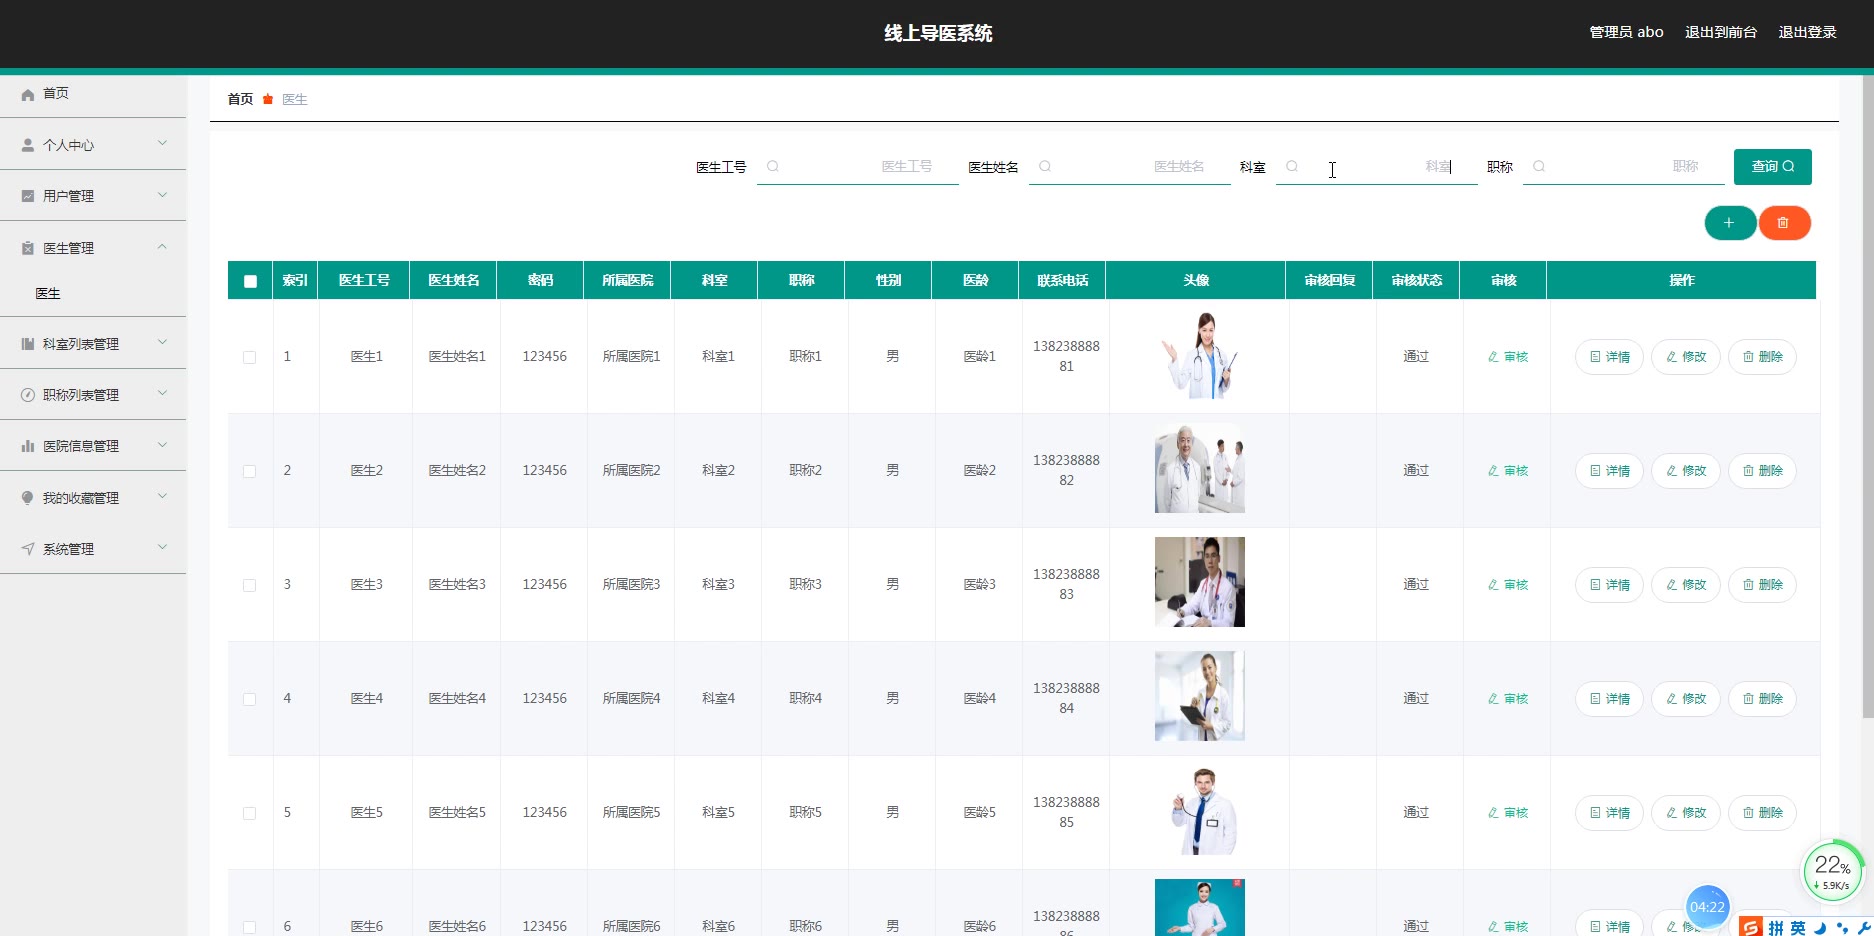Screen dimensions: 1874x936
Task: Click the breadcrumb home marker icon
Action: pos(268,99)
